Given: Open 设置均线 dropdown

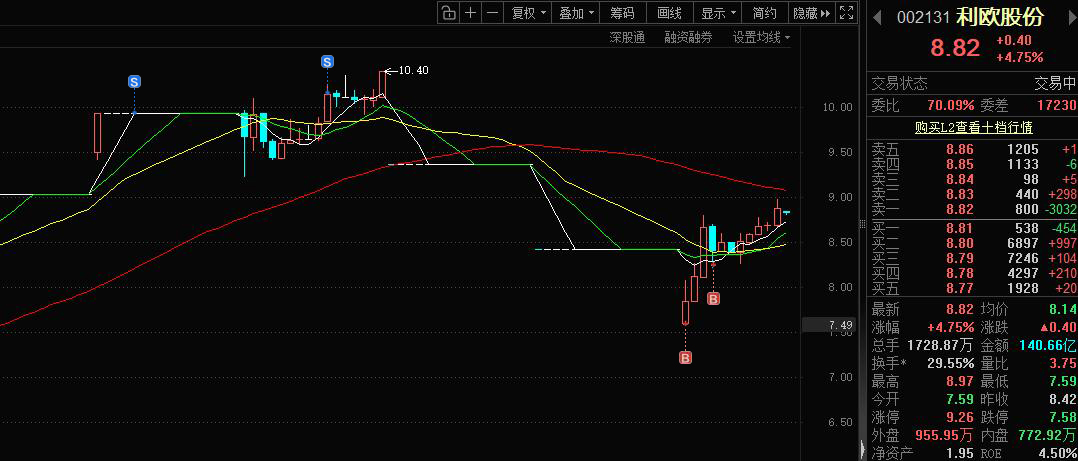Looking at the screenshot, I should tap(761, 38).
